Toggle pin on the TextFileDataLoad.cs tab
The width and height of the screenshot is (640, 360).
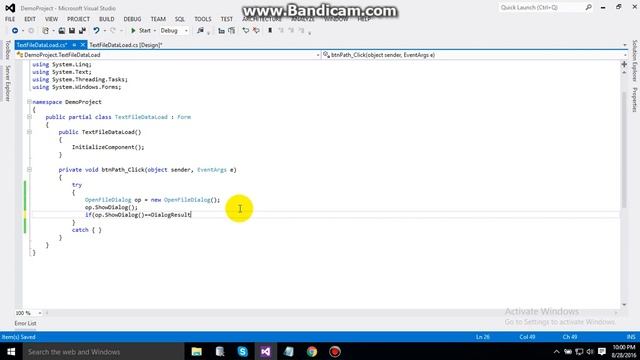(74, 45)
